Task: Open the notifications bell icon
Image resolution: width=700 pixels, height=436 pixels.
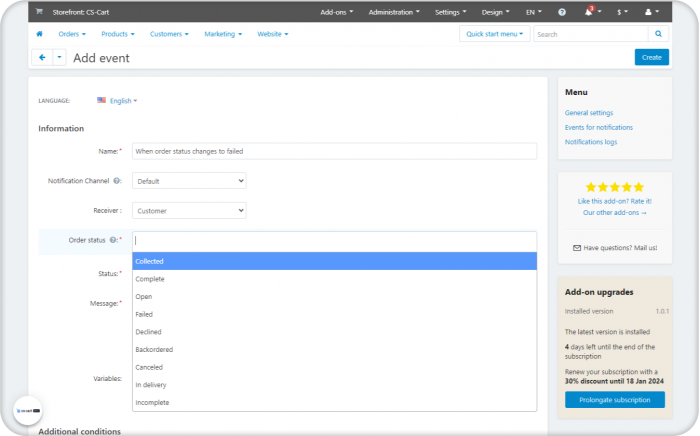Action: click(x=589, y=12)
